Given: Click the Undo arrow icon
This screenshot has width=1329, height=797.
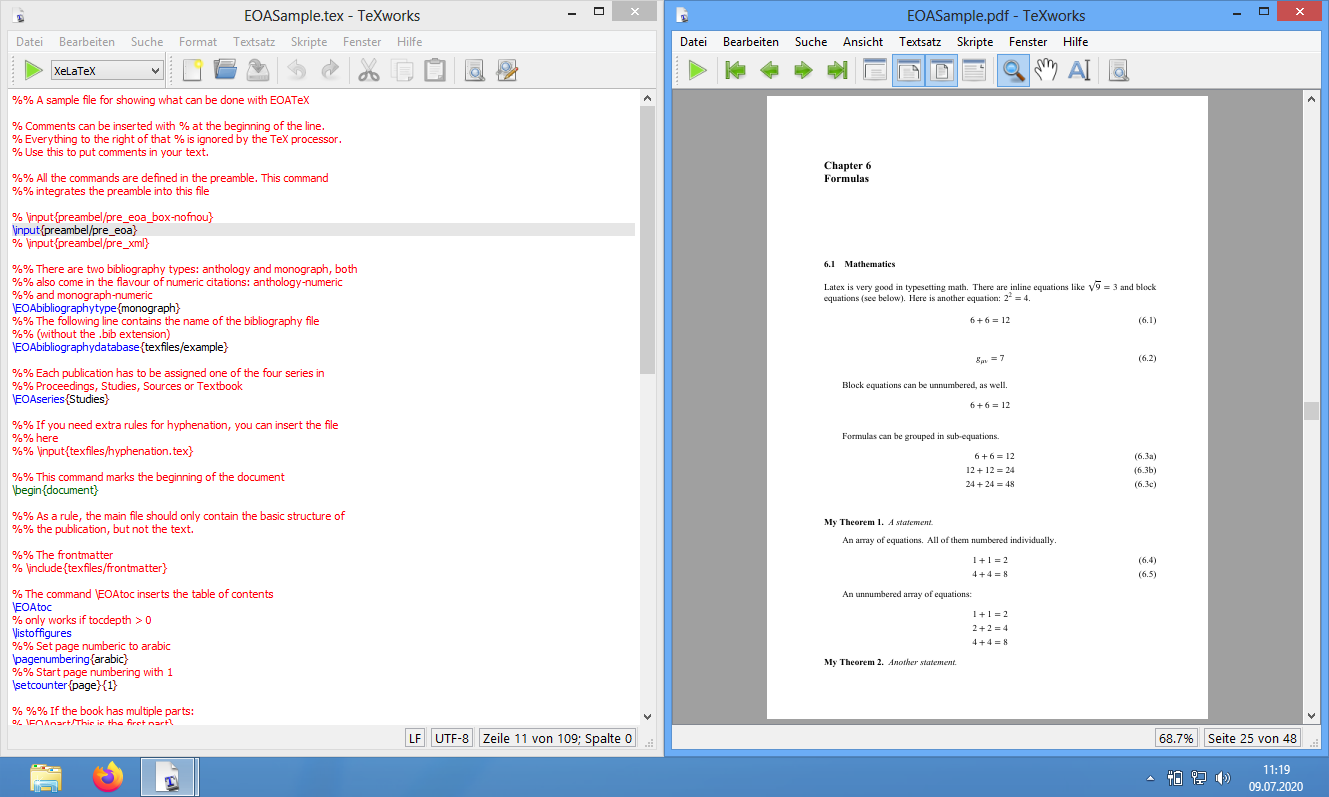Looking at the screenshot, I should coord(297,70).
